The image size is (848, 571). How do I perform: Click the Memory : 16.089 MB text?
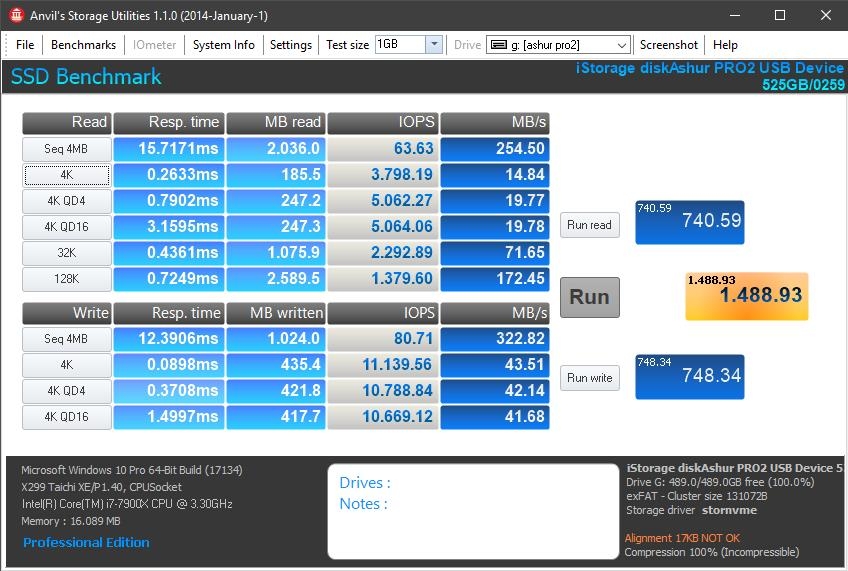point(71,521)
